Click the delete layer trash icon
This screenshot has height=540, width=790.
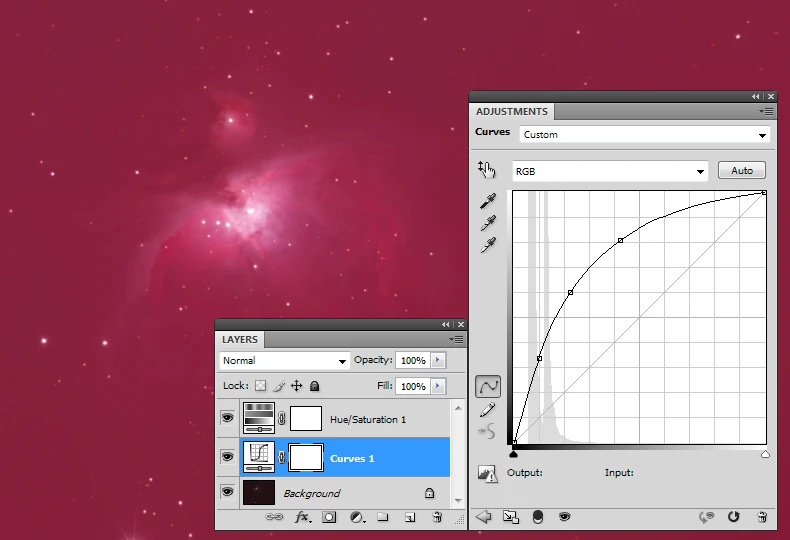tap(437, 517)
